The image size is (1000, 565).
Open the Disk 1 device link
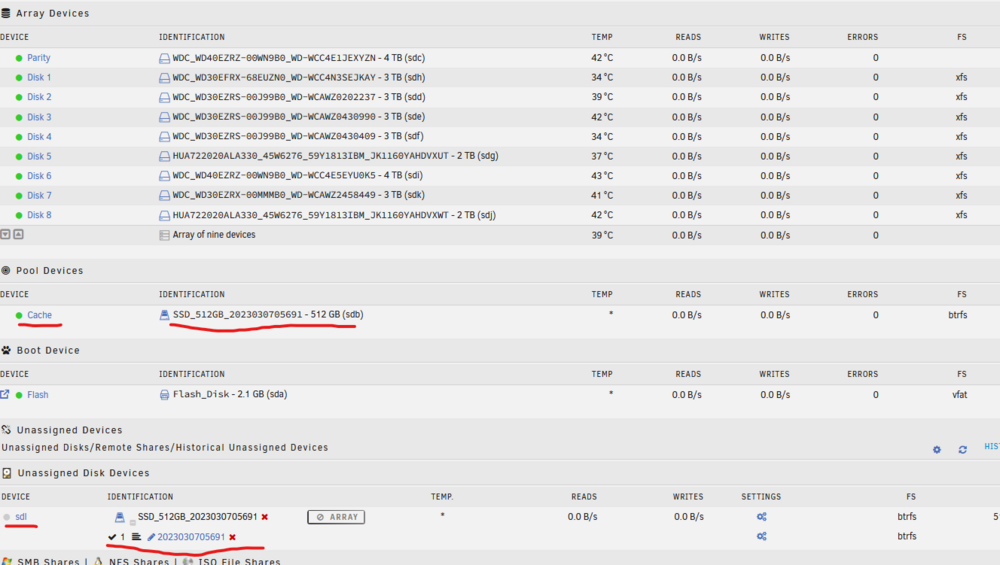[39, 78]
